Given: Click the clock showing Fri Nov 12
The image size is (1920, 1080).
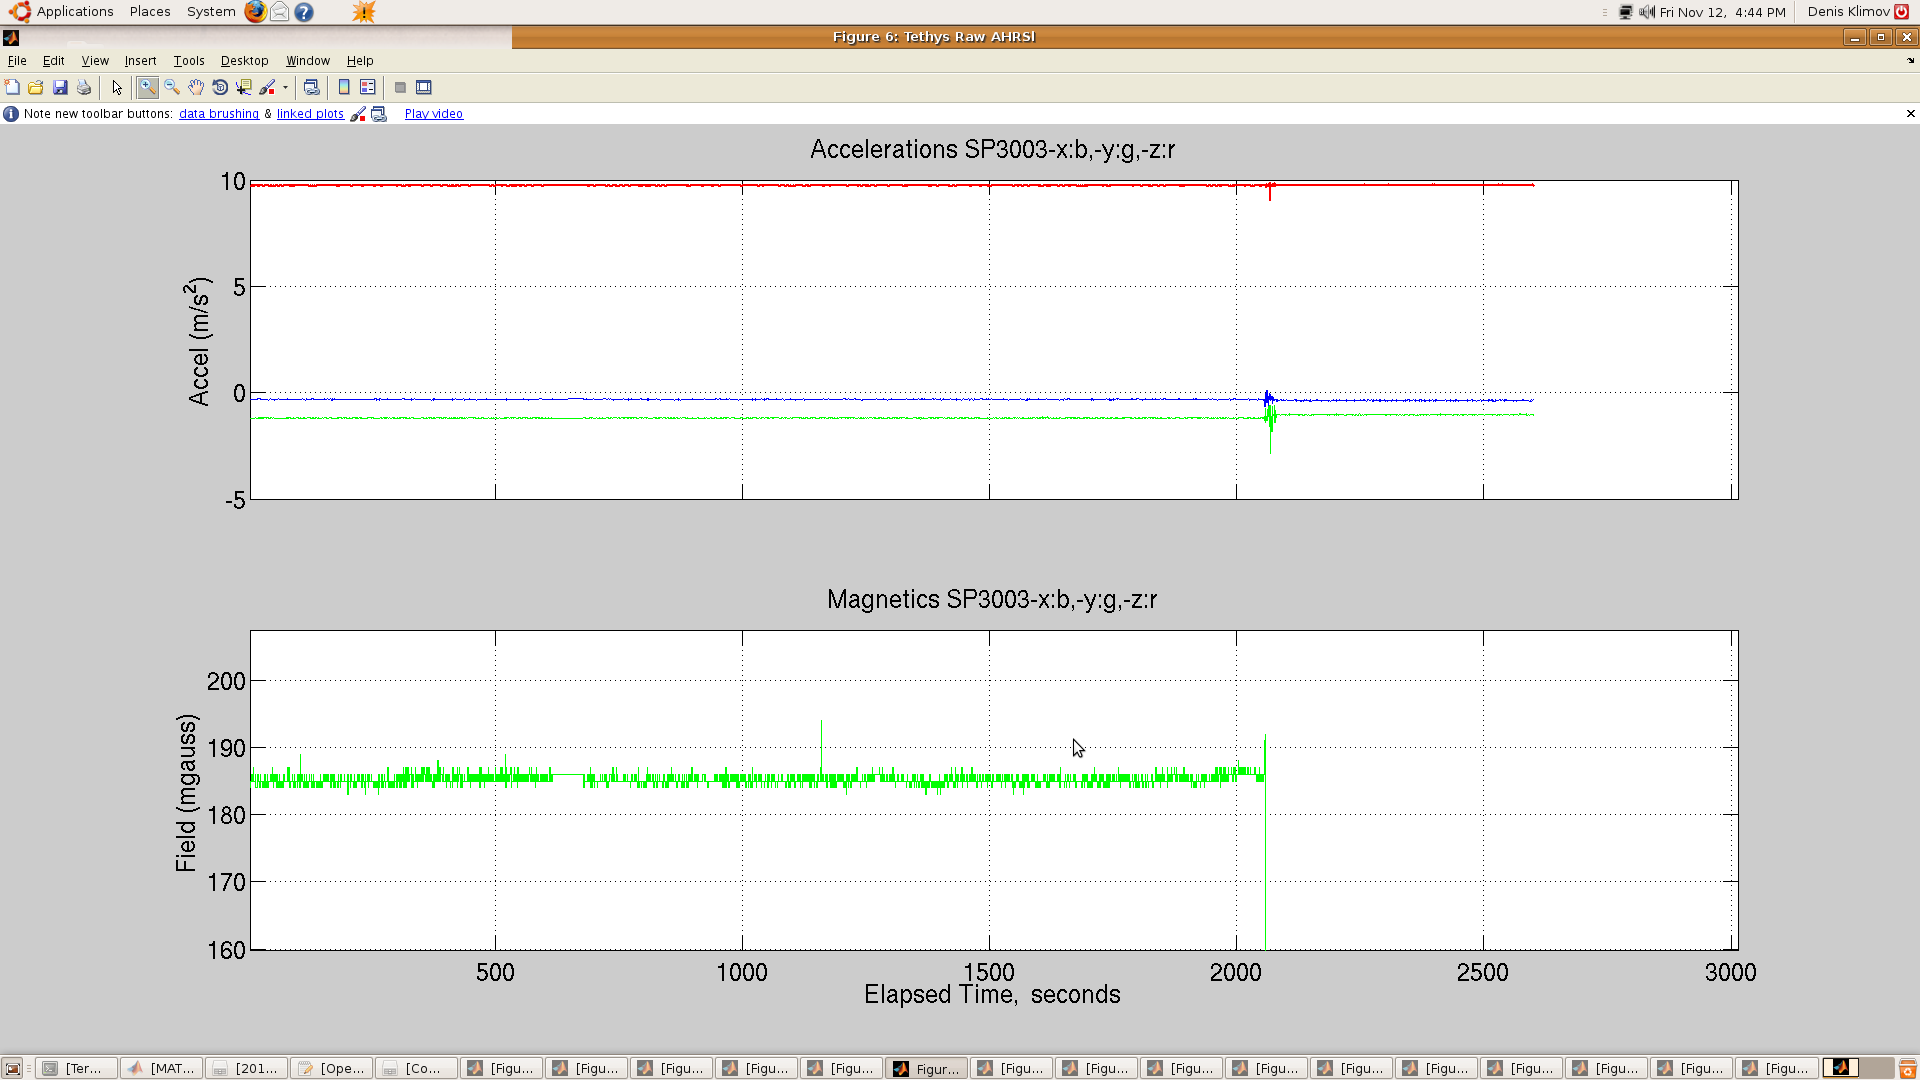Looking at the screenshot, I should coord(1723,12).
